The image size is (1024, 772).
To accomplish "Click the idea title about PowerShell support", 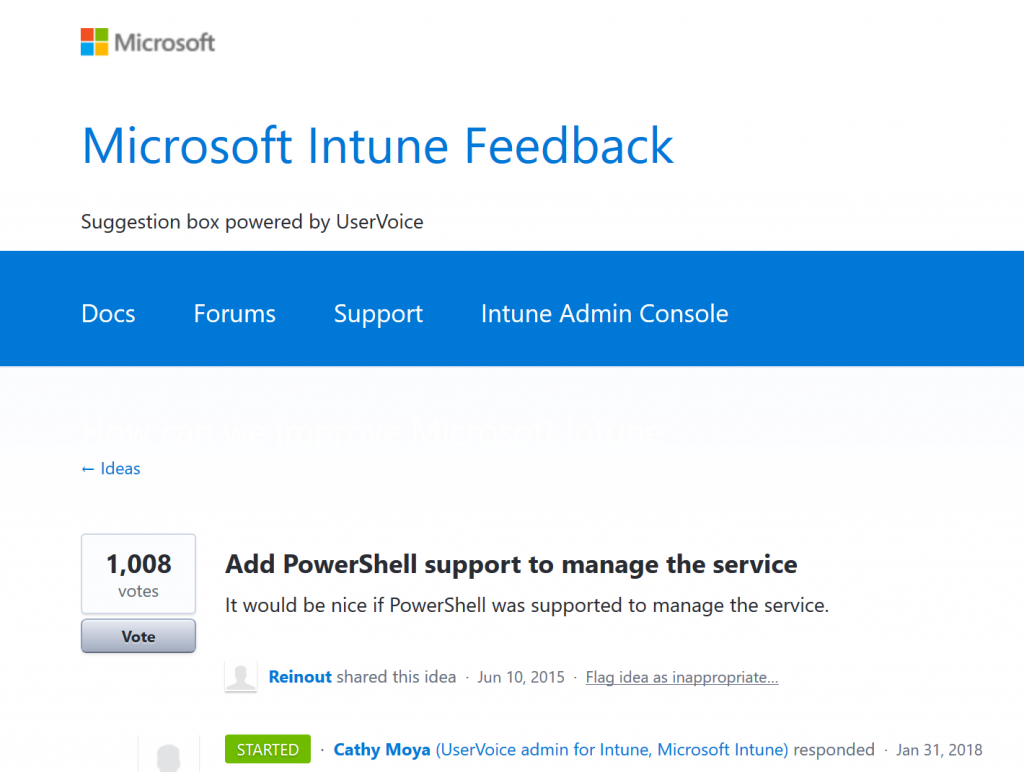I will (511, 564).
